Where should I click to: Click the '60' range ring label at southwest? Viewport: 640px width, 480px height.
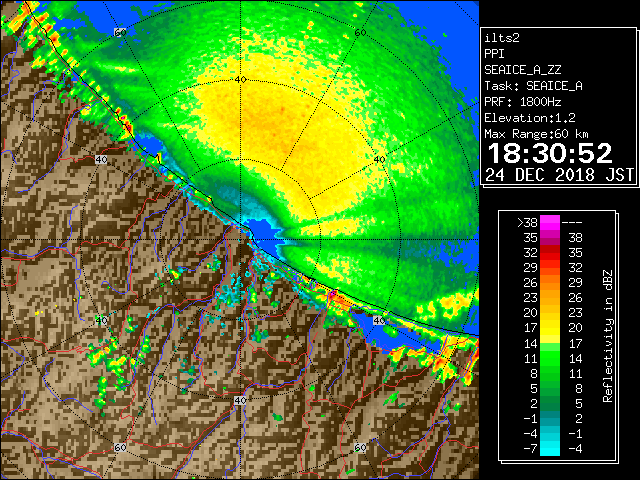[x=120, y=447]
